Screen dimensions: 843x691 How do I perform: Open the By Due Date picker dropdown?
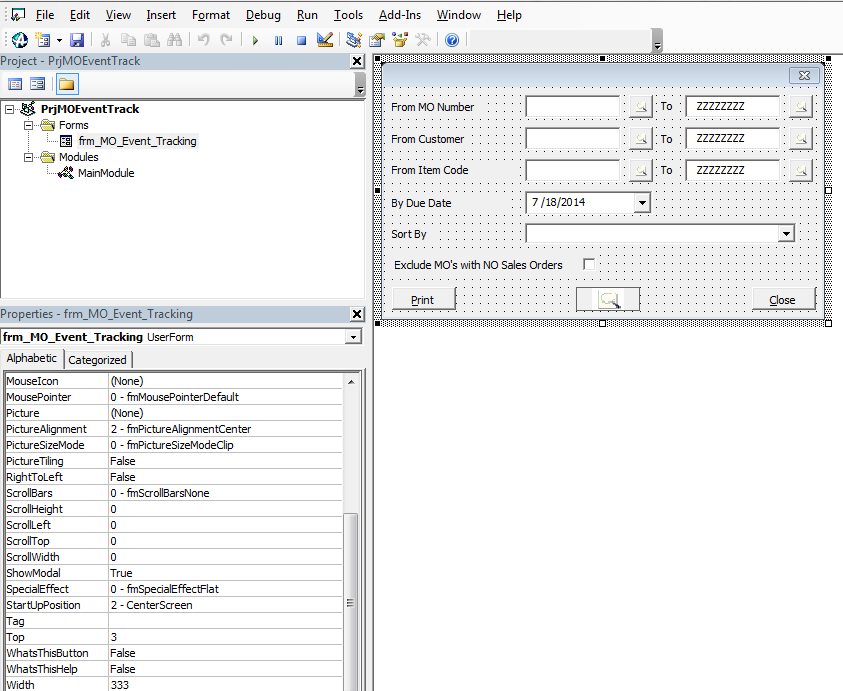641,203
